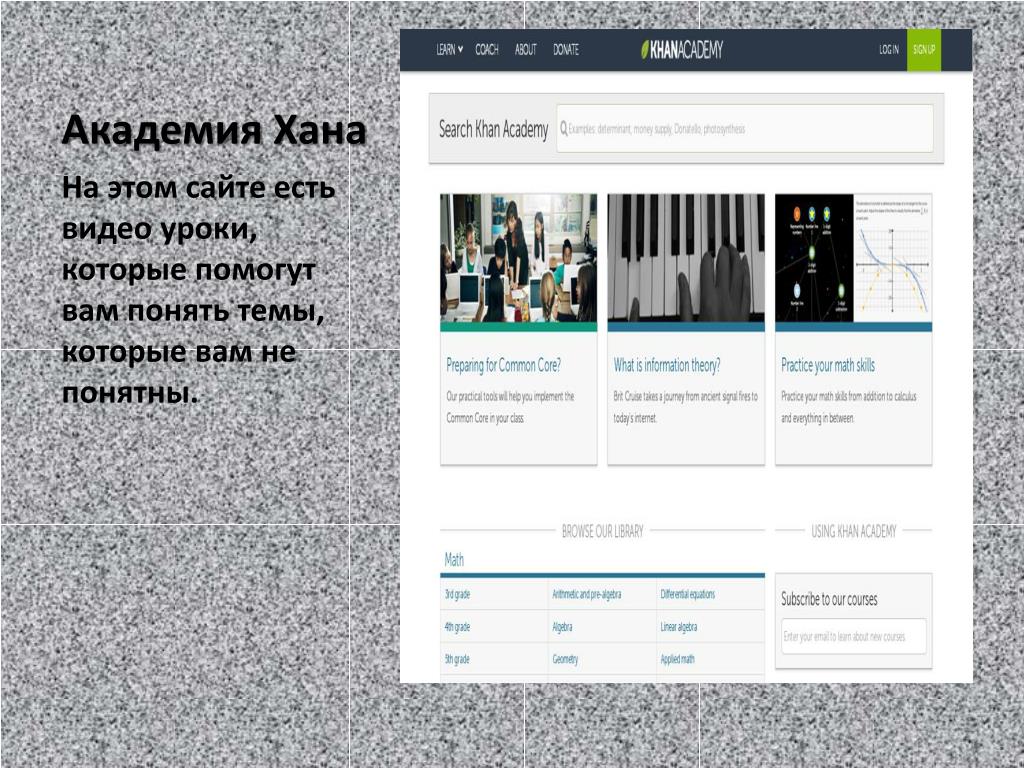
Task: Click the 'addition to calculus' description text
Action: click(849, 407)
